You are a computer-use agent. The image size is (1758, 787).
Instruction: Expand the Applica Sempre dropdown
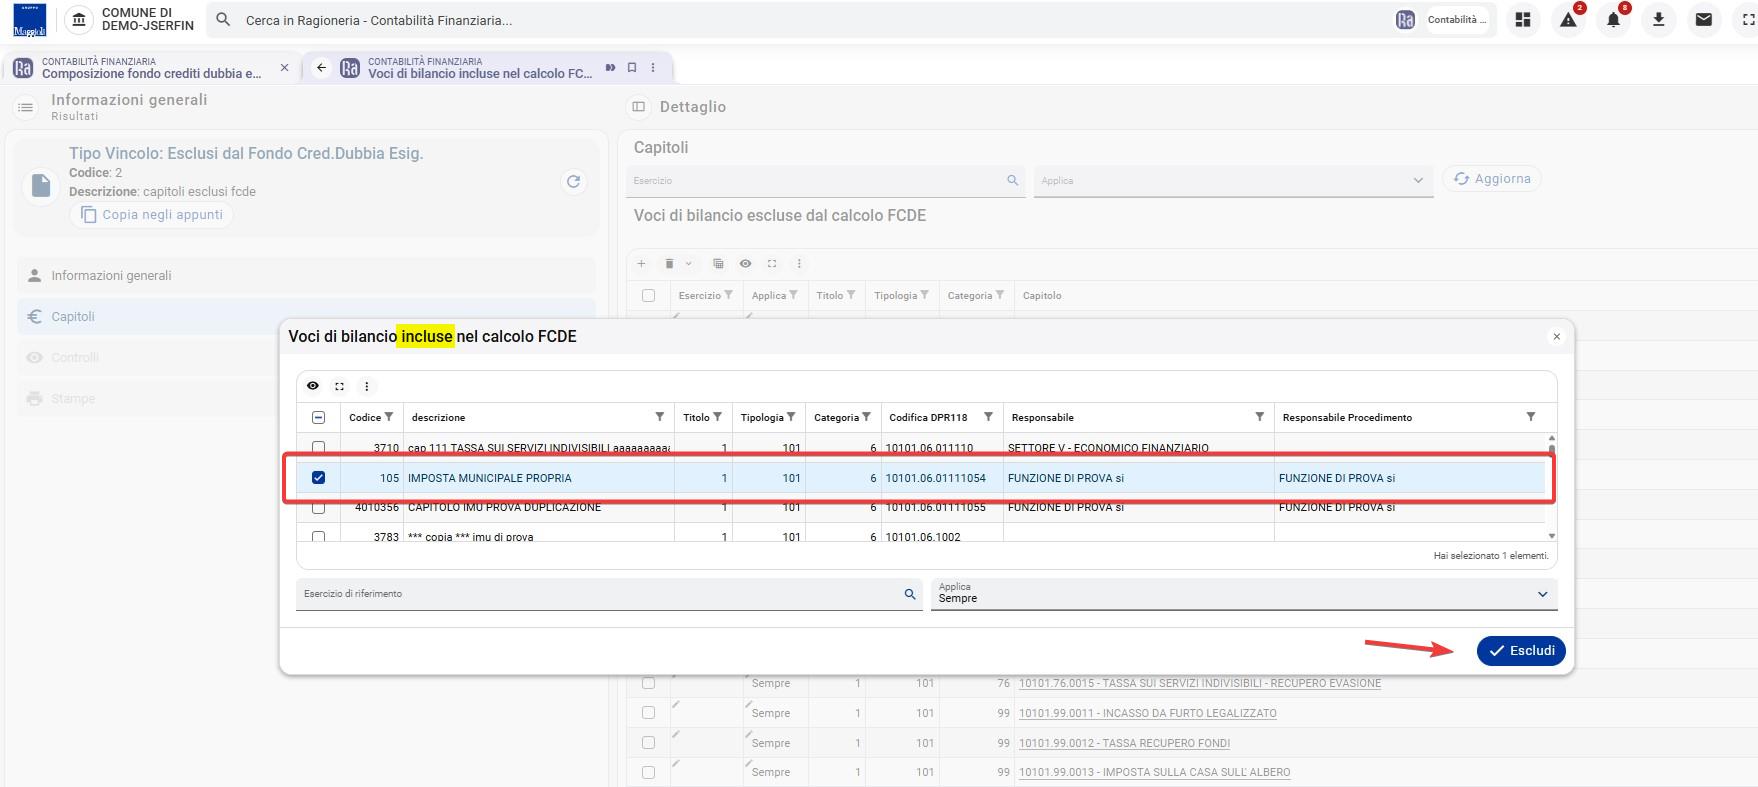[1244, 594]
